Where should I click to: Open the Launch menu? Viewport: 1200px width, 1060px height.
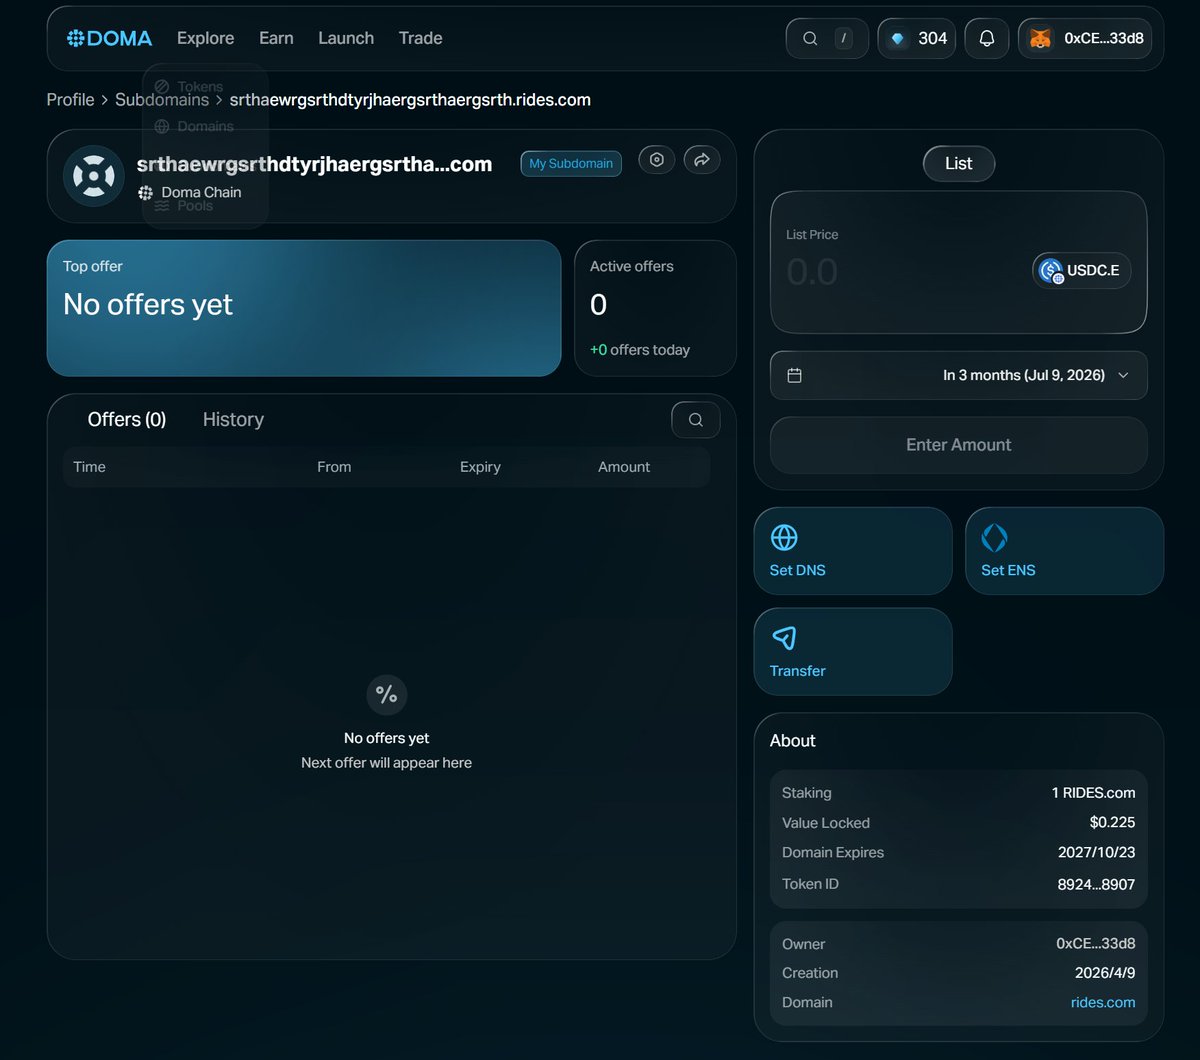coord(346,38)
